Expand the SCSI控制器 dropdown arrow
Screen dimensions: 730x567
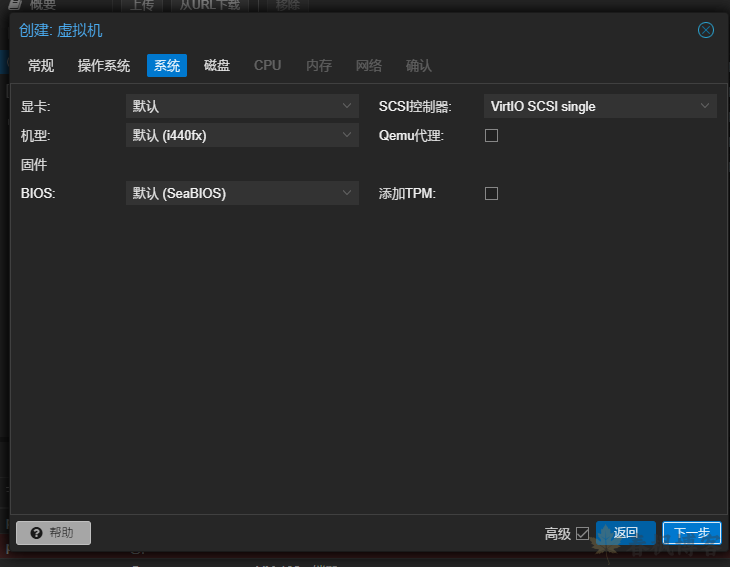[705, 106]
